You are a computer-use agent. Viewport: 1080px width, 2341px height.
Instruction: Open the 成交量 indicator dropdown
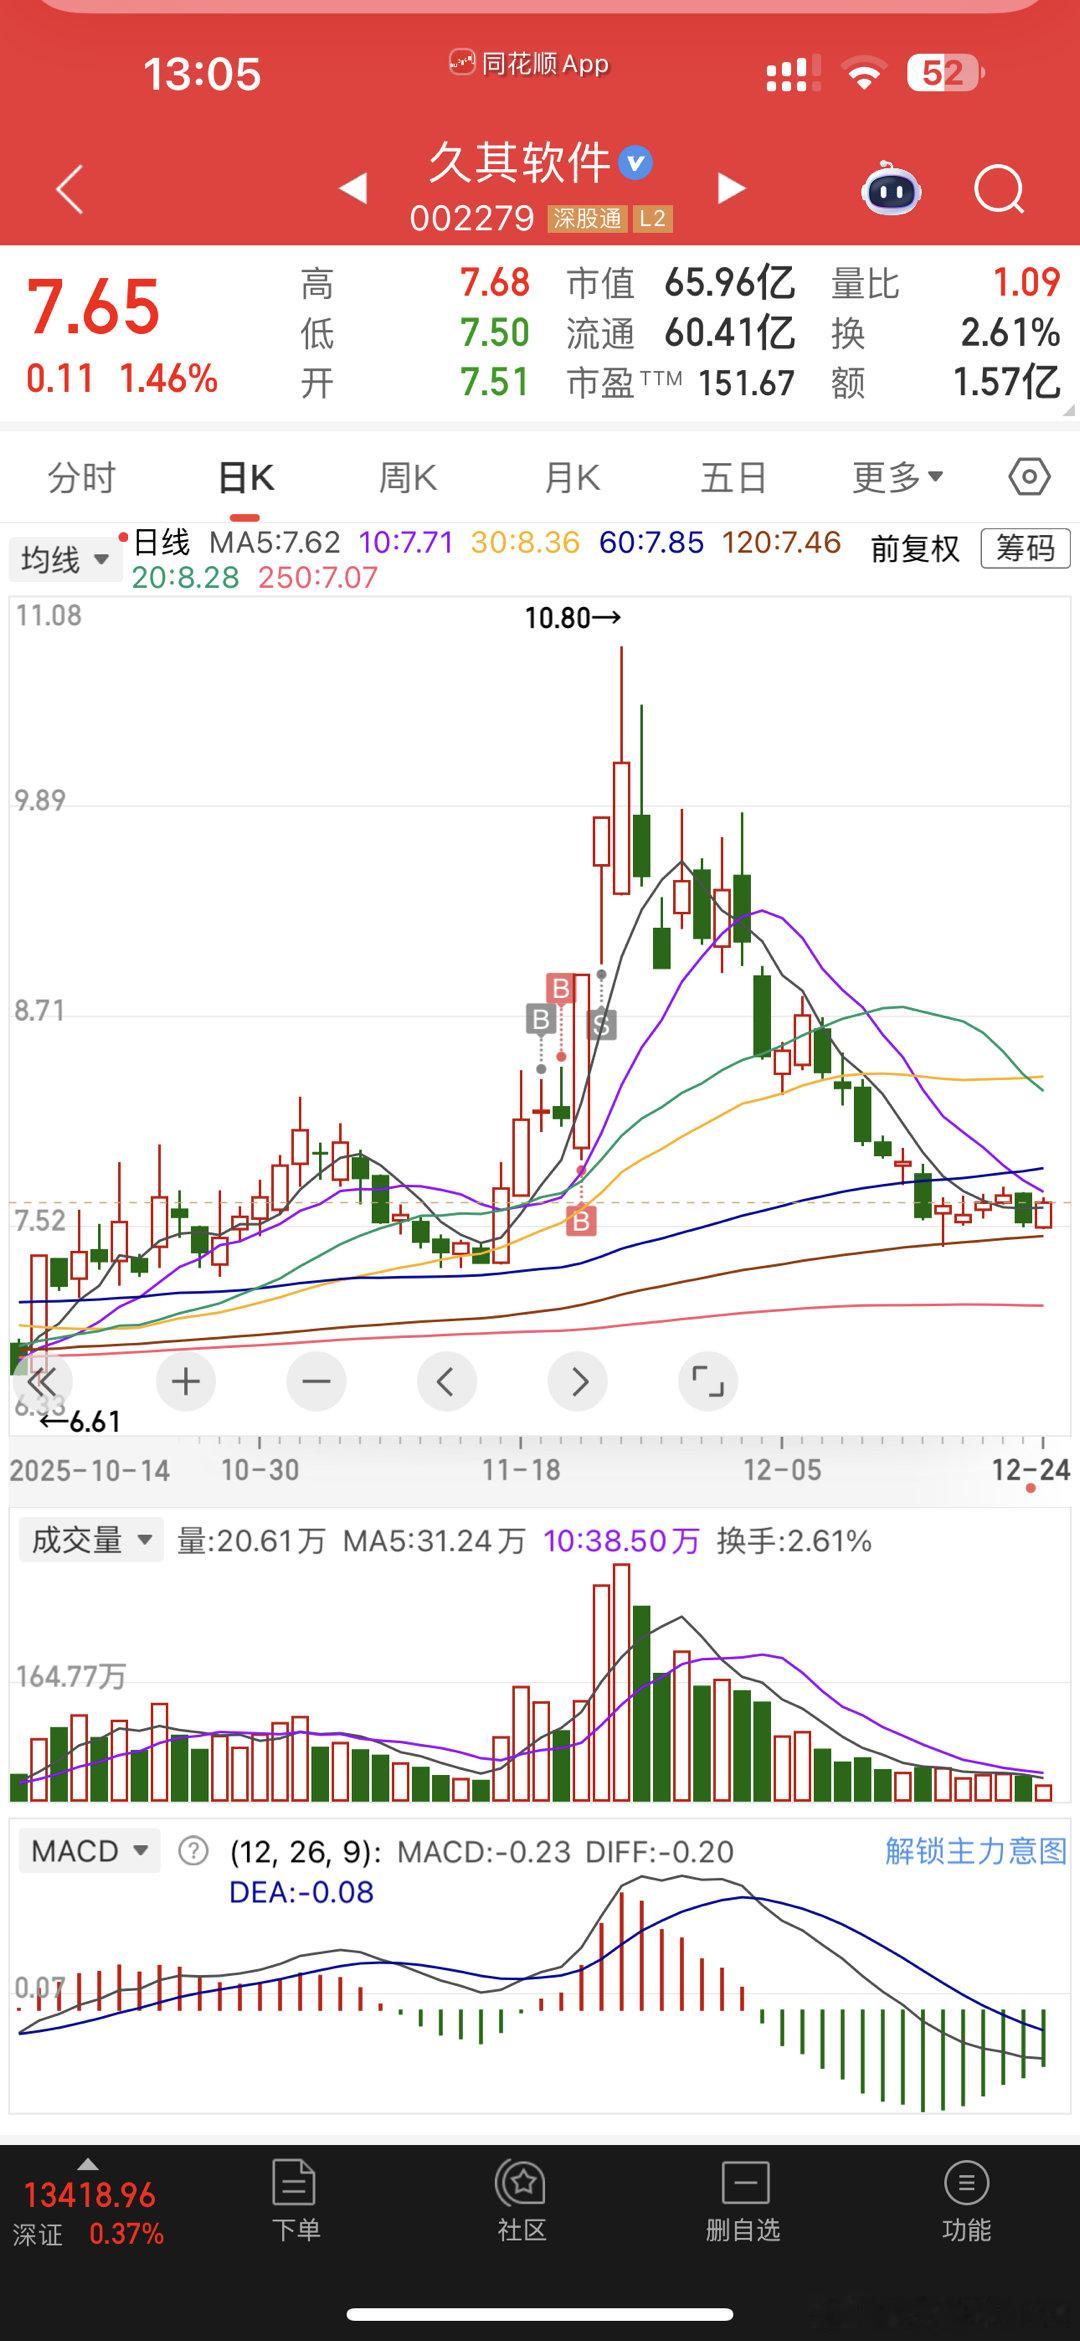pos(90,1540)
